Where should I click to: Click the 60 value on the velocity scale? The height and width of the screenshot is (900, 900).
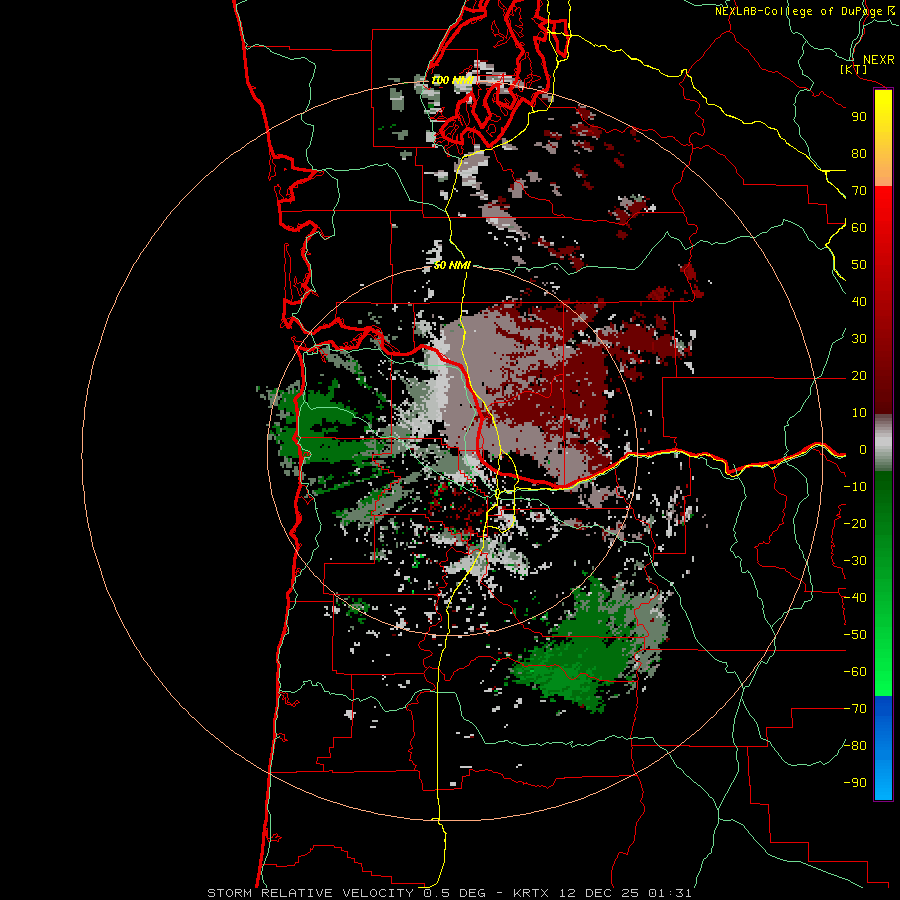[859, 228]
